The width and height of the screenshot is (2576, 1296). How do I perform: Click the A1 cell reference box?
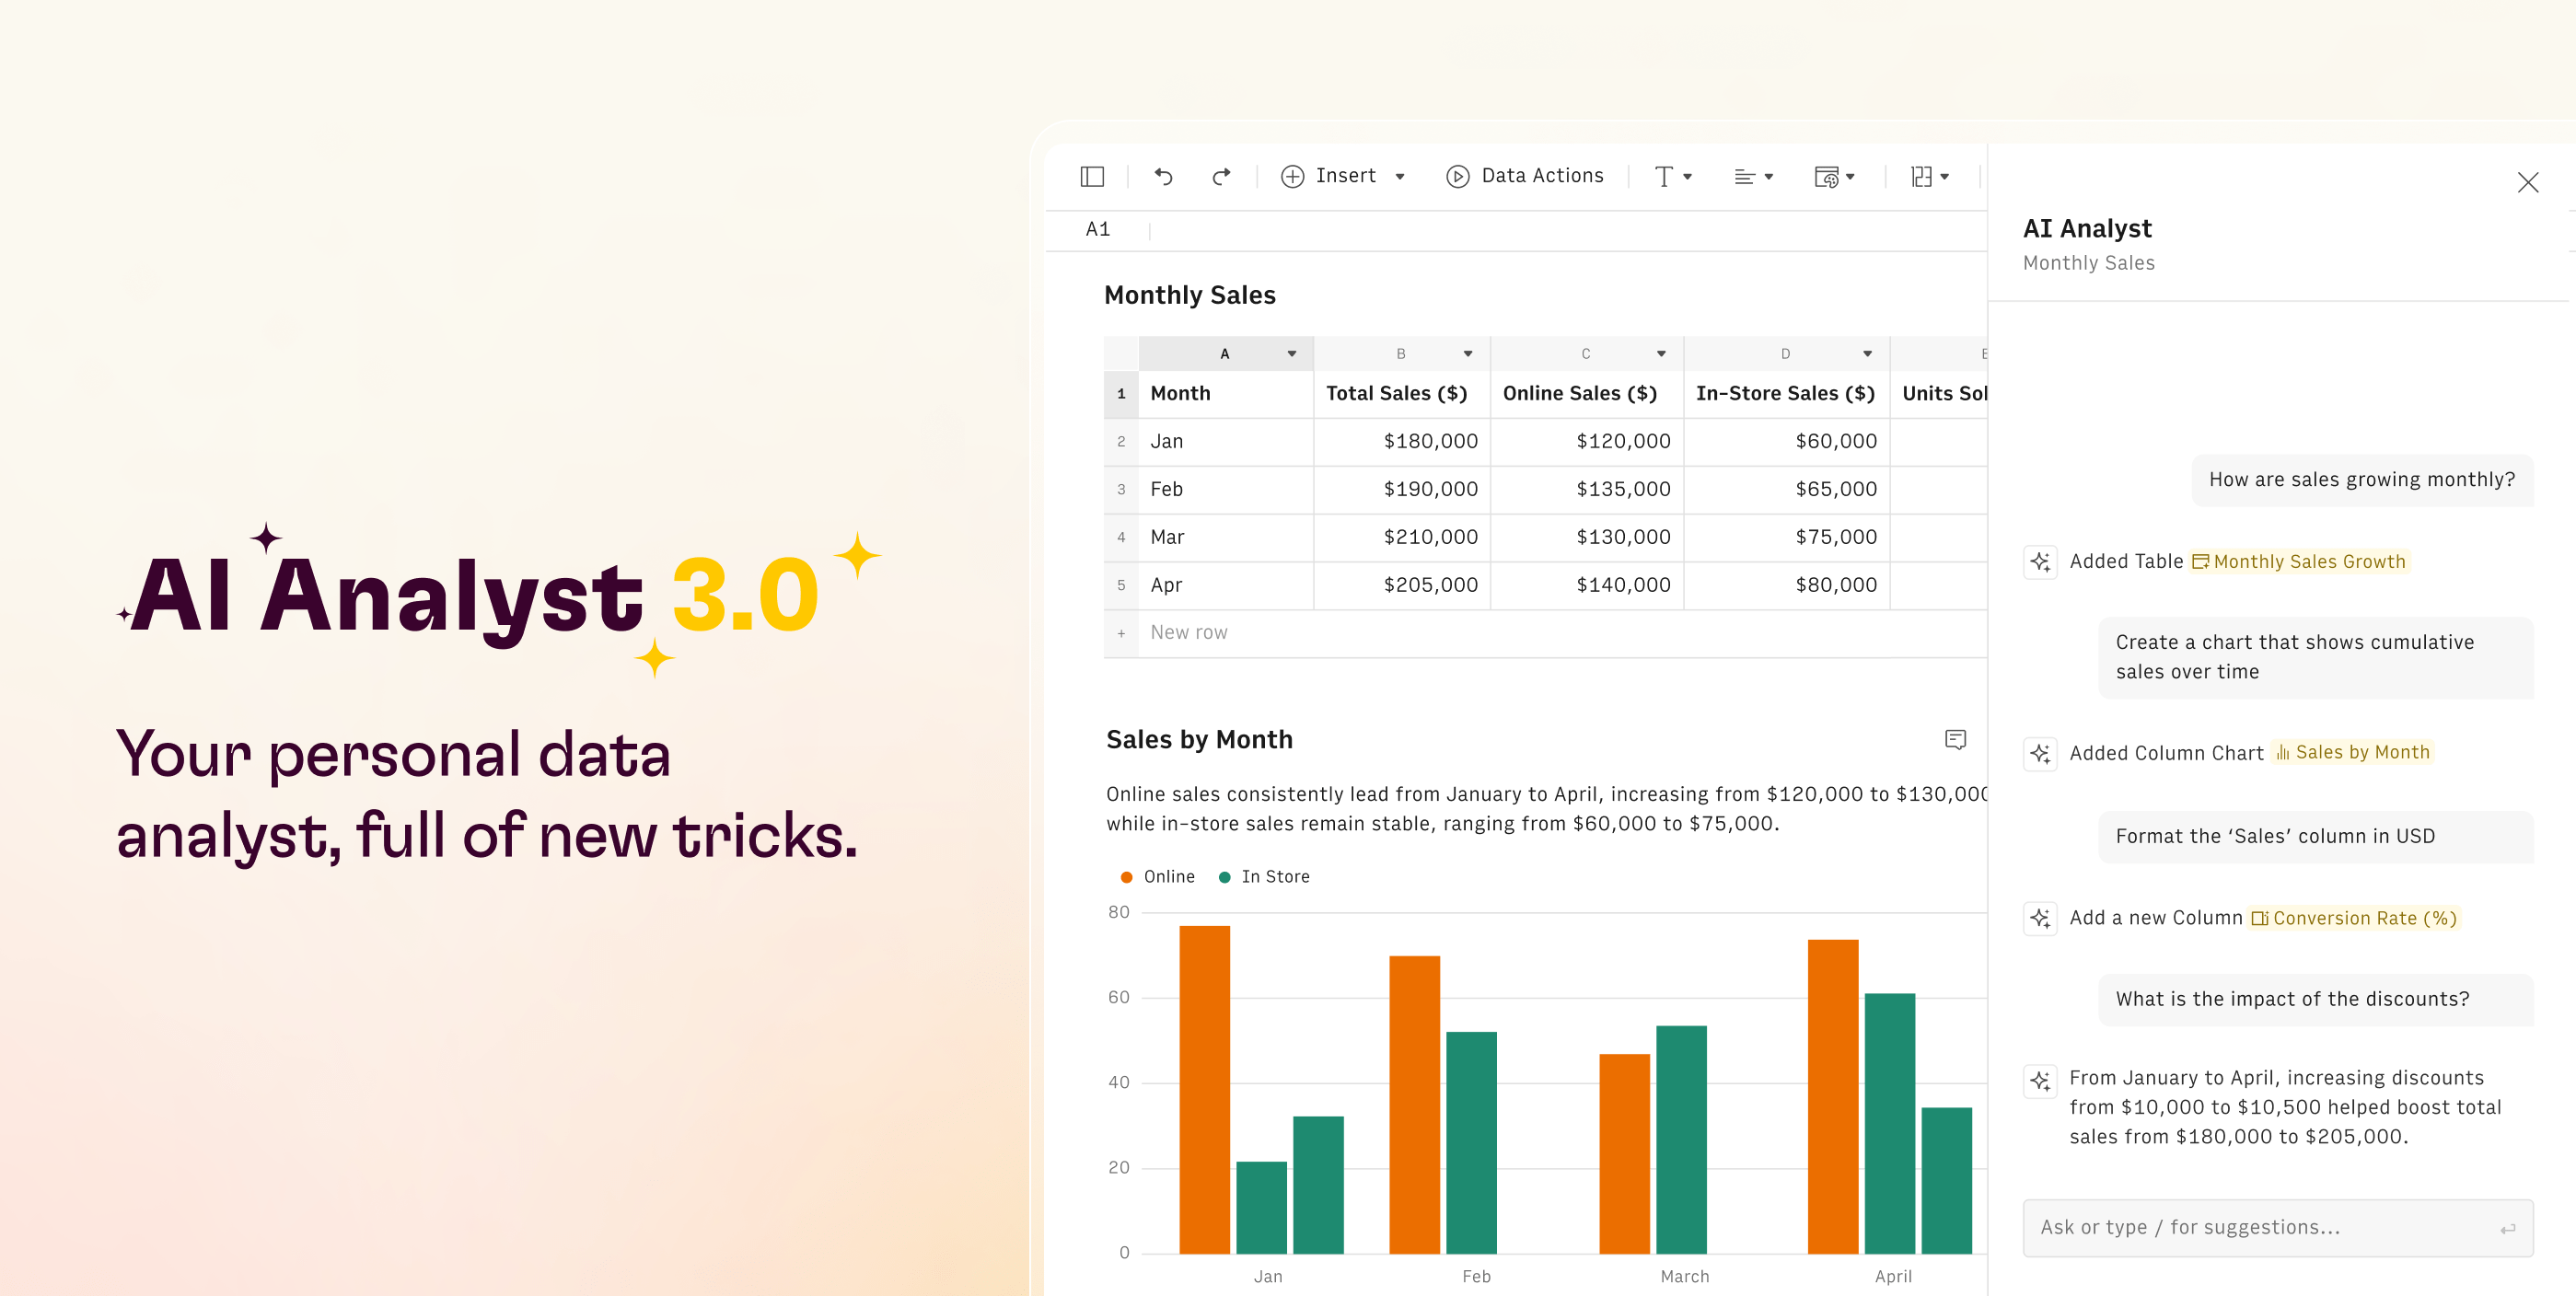(1098, 230)
